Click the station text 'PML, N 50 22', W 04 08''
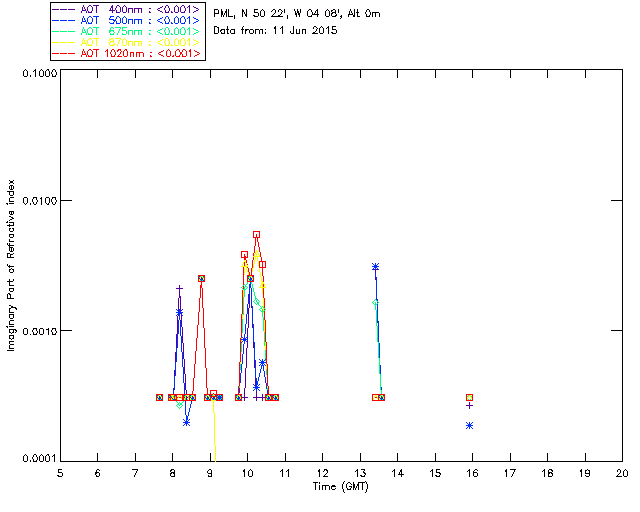The image size is (640, 512). click(x=278, y=13)
